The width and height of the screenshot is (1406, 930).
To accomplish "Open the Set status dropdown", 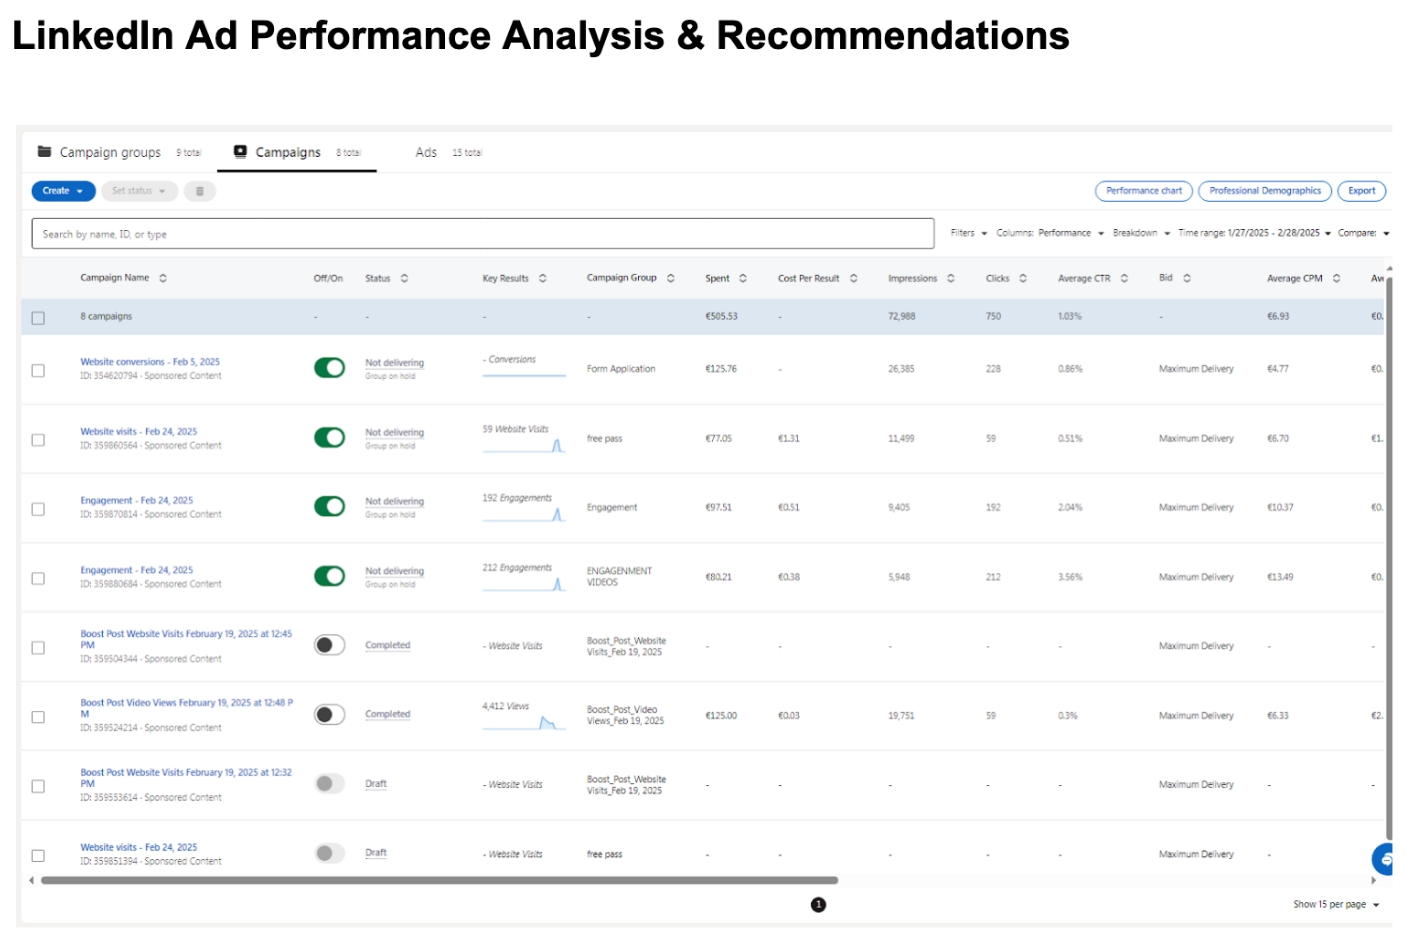I will click(139, 191).
